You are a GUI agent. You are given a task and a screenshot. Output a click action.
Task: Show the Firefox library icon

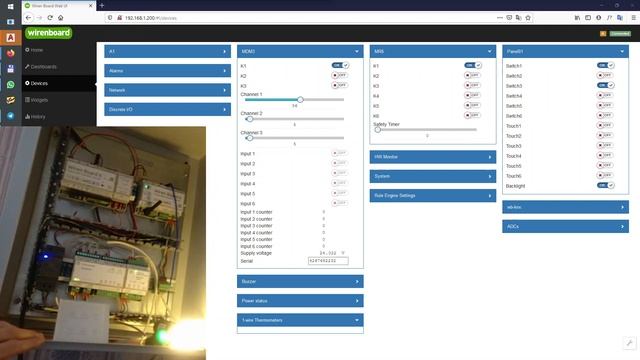[x=577, y=18]
